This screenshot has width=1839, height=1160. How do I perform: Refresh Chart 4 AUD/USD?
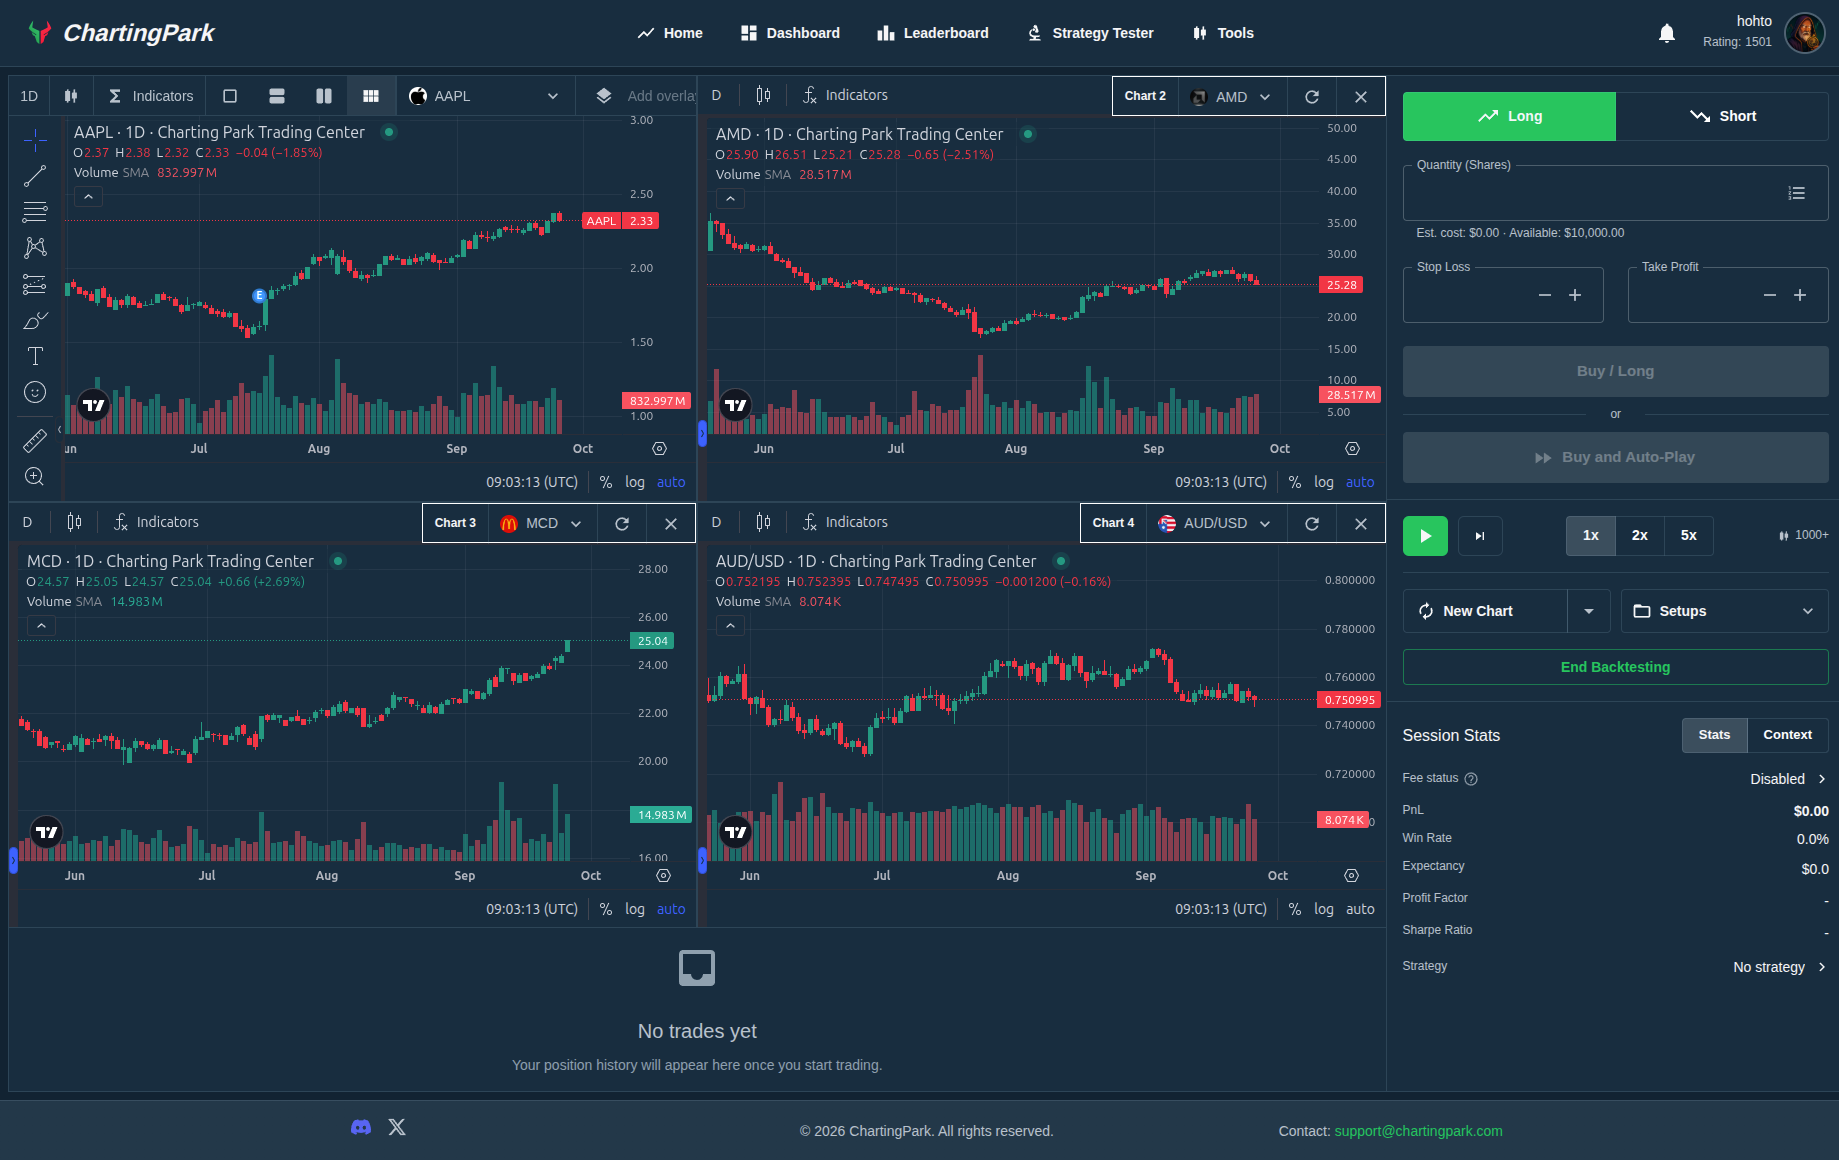(x=1312, y=523)
